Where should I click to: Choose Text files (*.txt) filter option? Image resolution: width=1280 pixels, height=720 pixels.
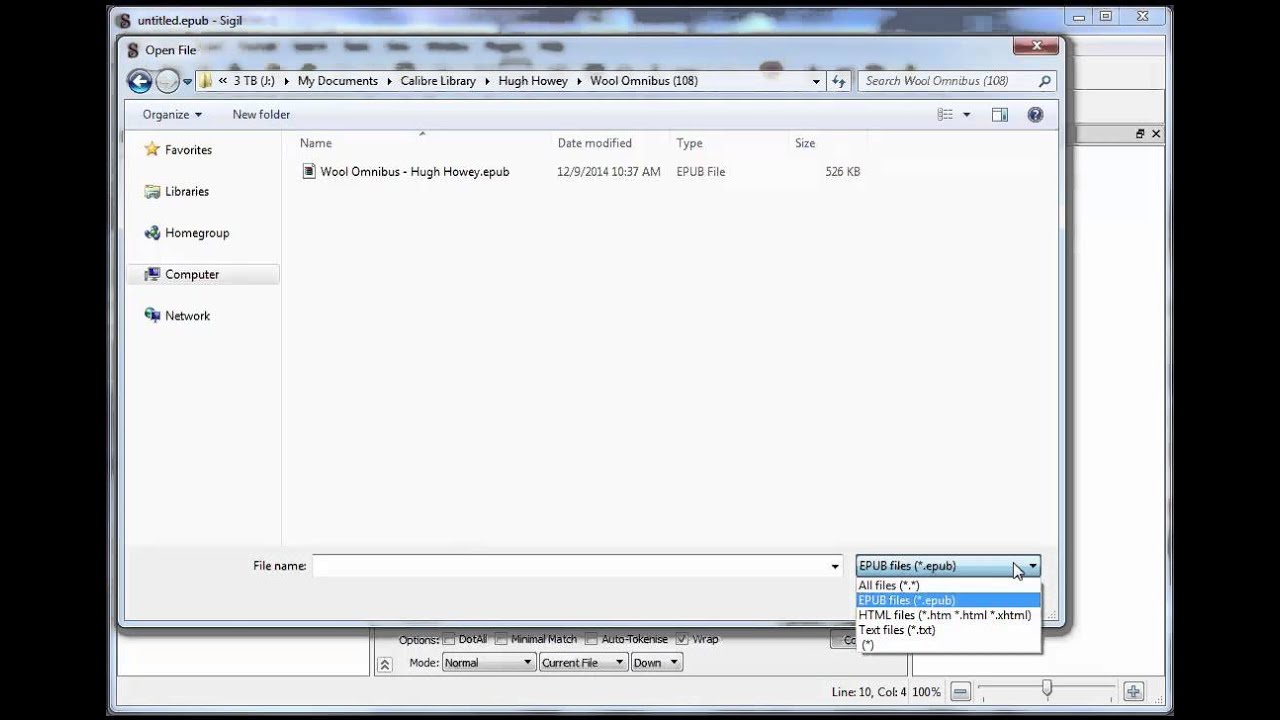point(948,631)
